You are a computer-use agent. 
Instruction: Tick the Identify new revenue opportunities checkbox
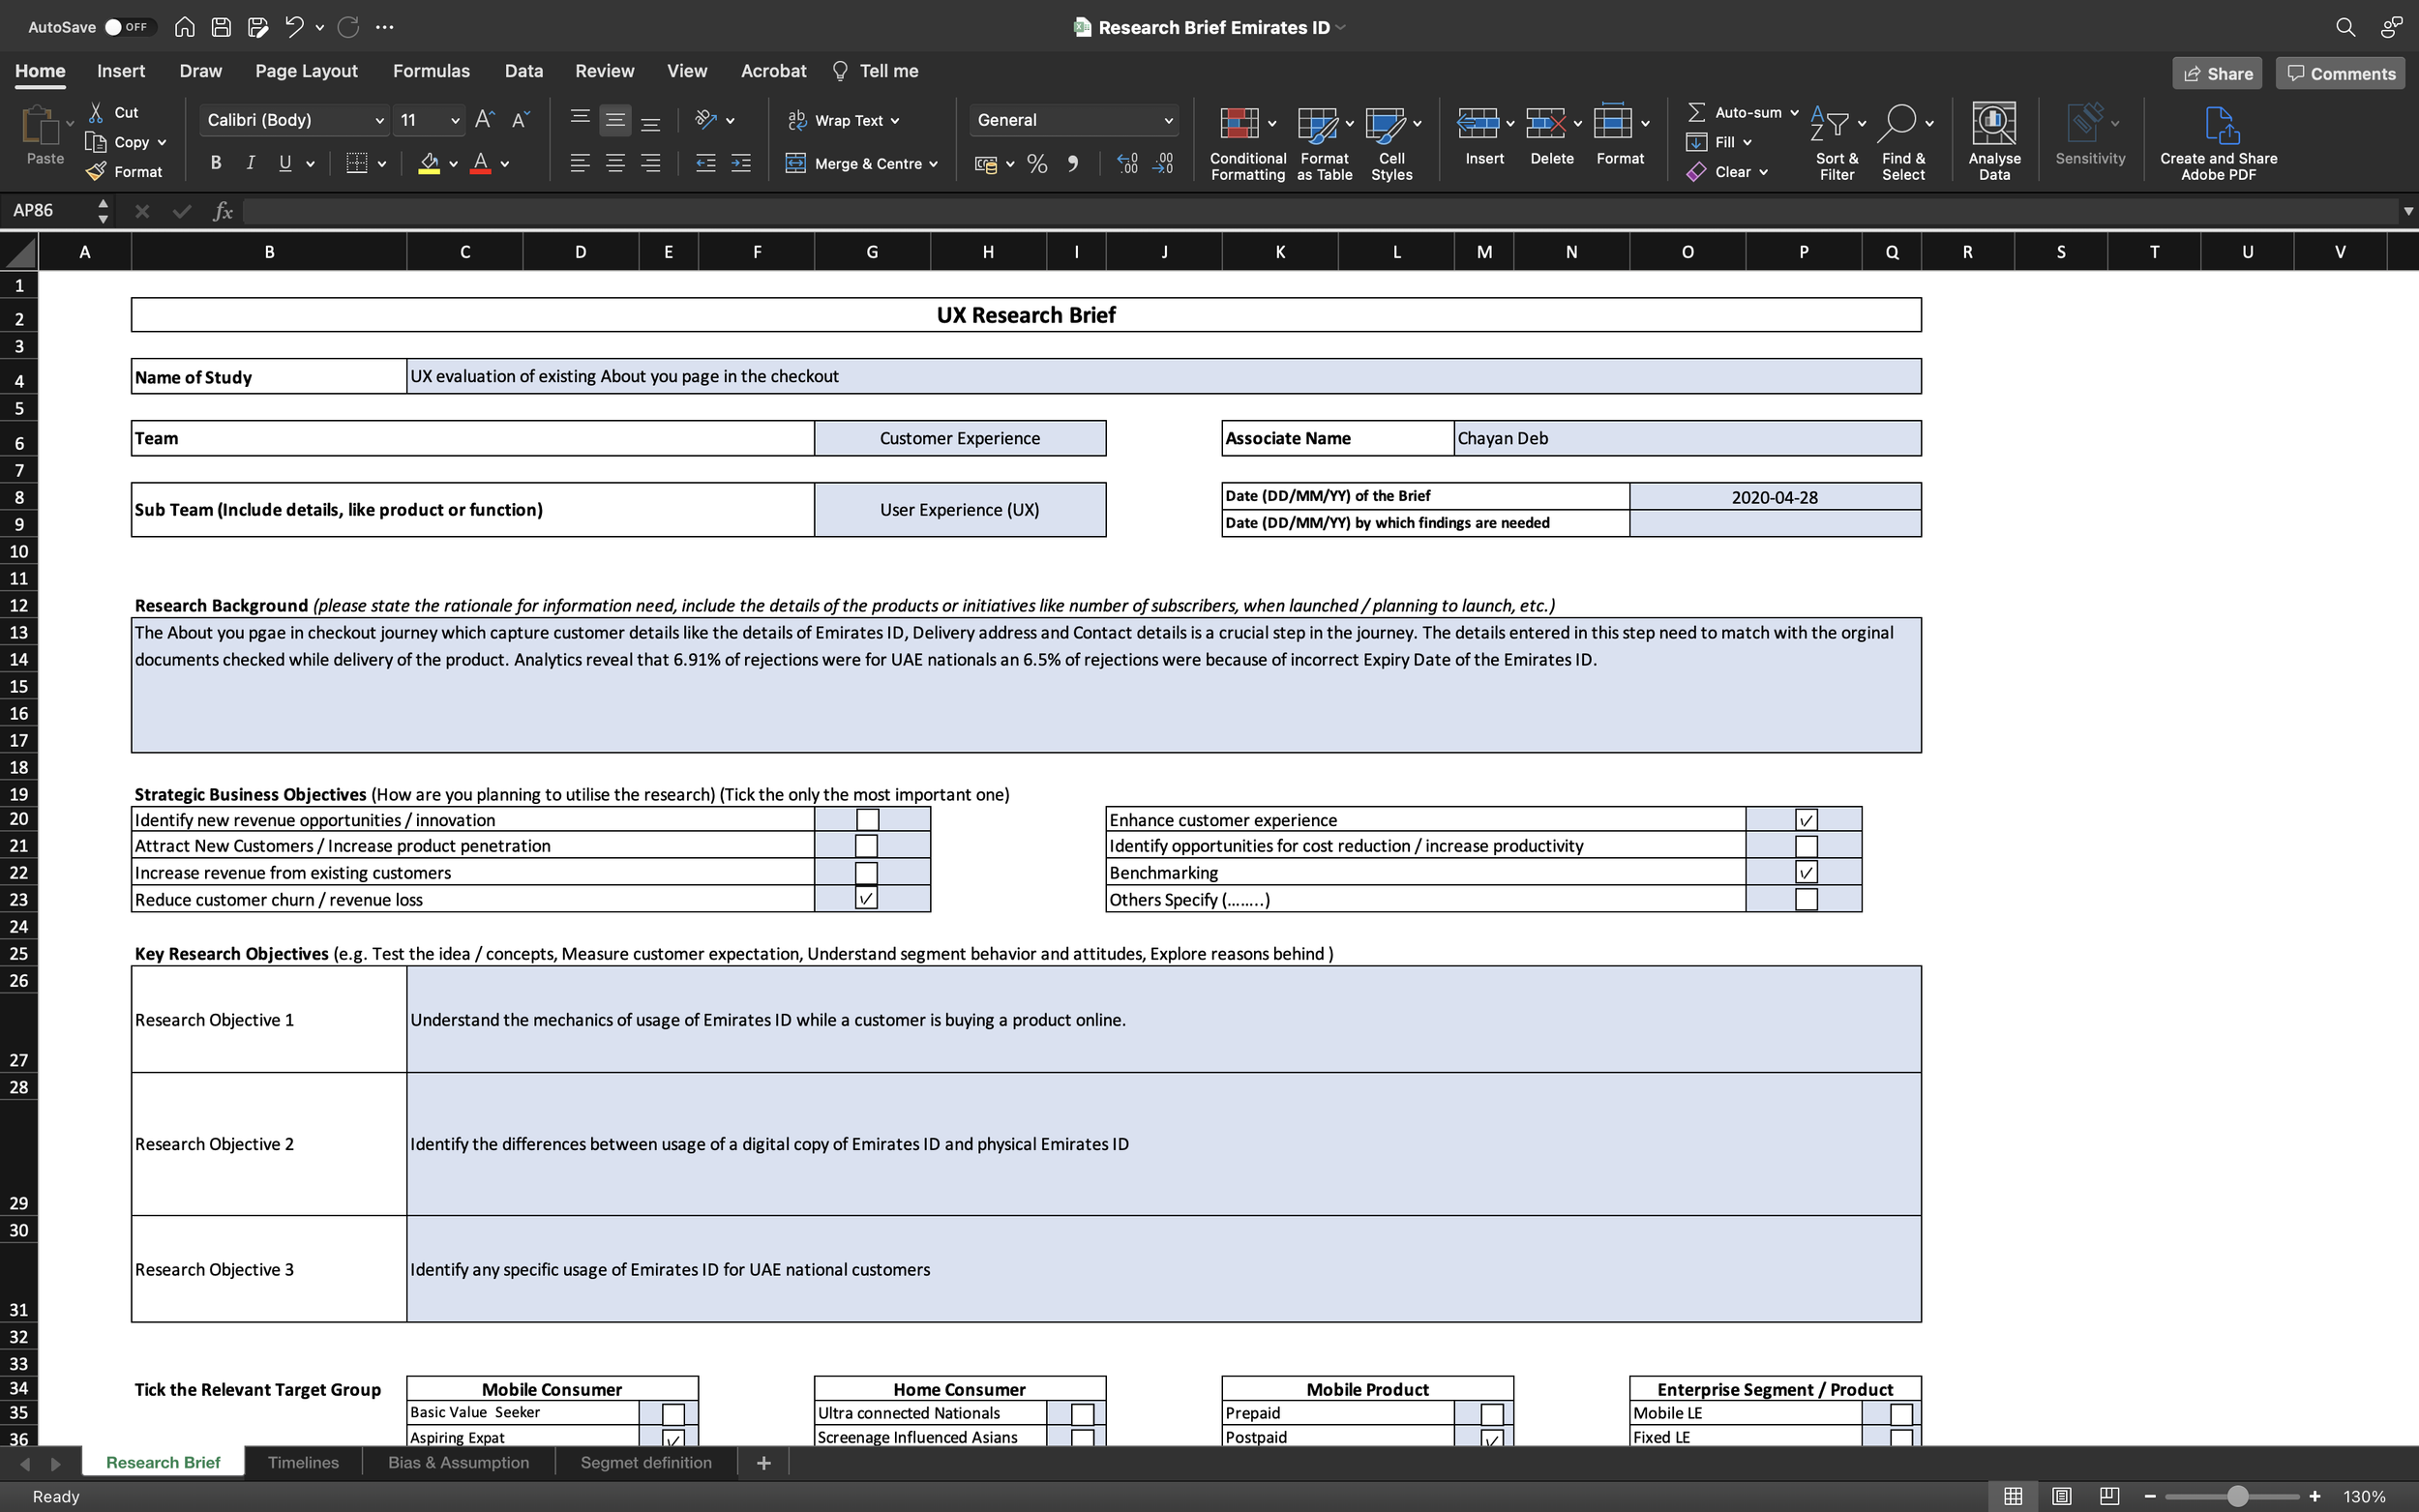coord(867,820)
